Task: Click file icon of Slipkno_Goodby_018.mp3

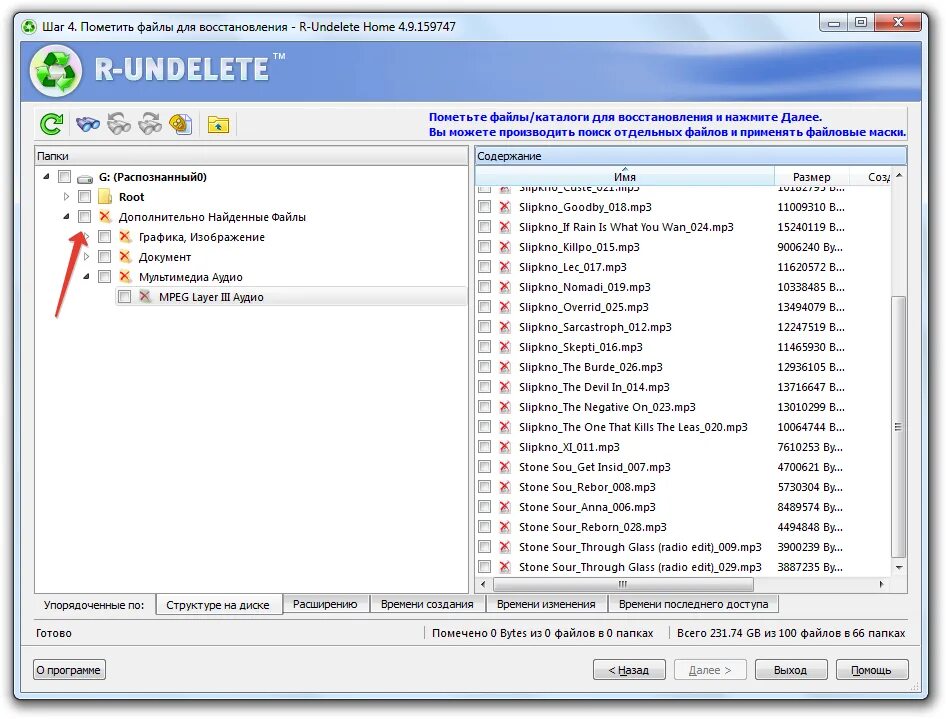Action: point(504,207)
